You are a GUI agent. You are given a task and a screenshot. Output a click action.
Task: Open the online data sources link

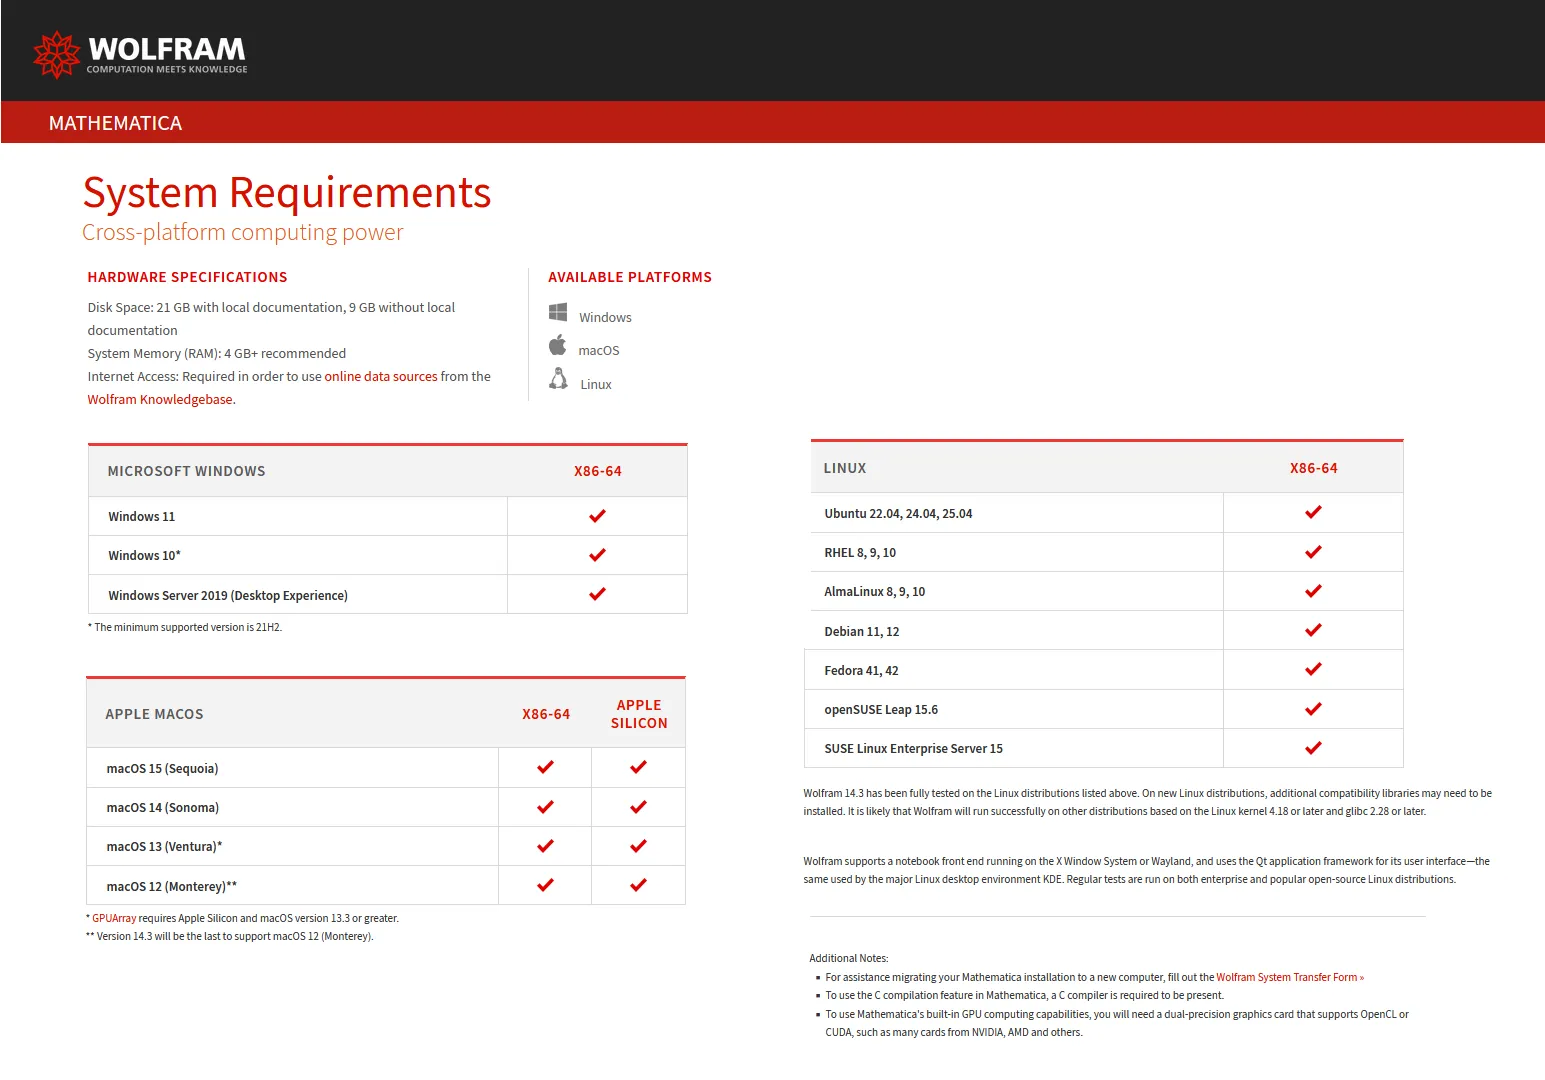pos(381,376)
